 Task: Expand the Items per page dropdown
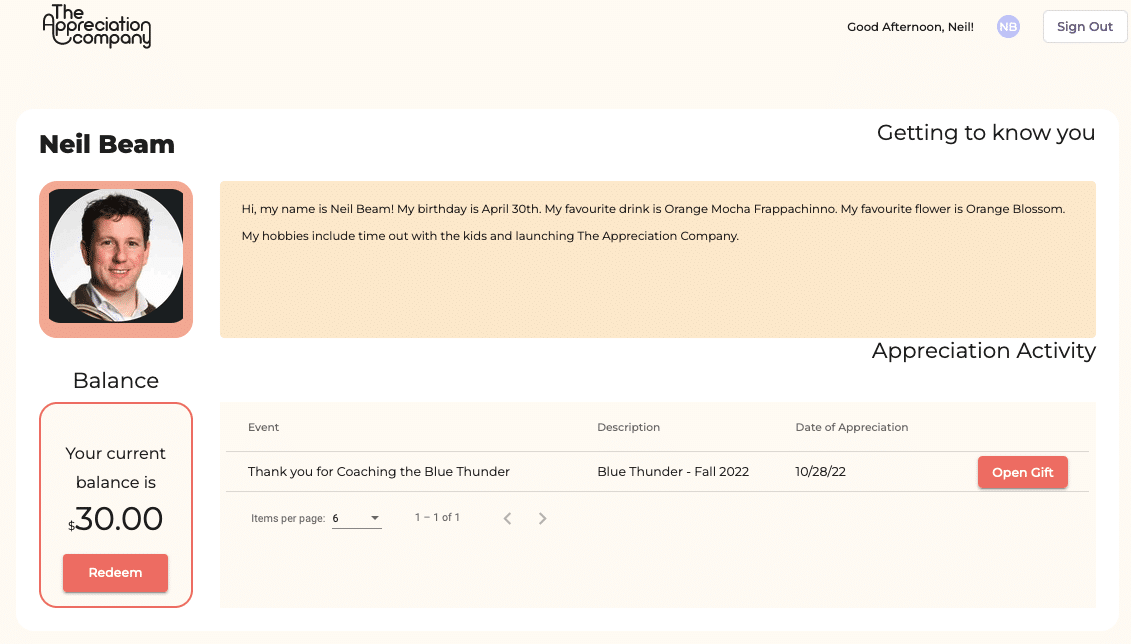[356, 519]
